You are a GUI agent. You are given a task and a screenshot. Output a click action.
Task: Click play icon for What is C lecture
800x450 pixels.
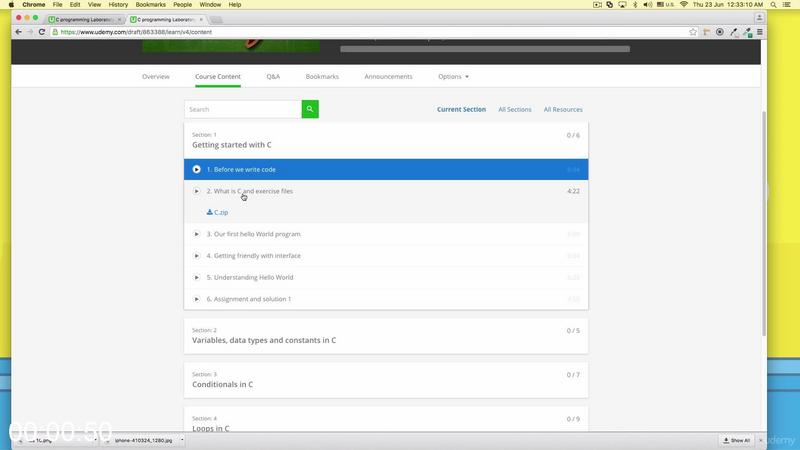tap(196, 191)
